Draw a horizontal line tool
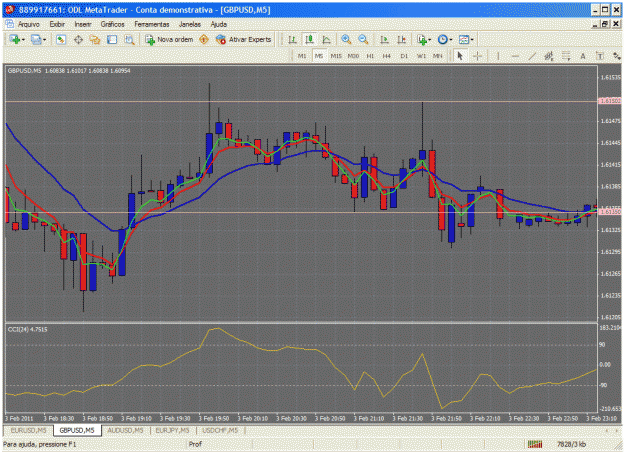 (515, 56)
